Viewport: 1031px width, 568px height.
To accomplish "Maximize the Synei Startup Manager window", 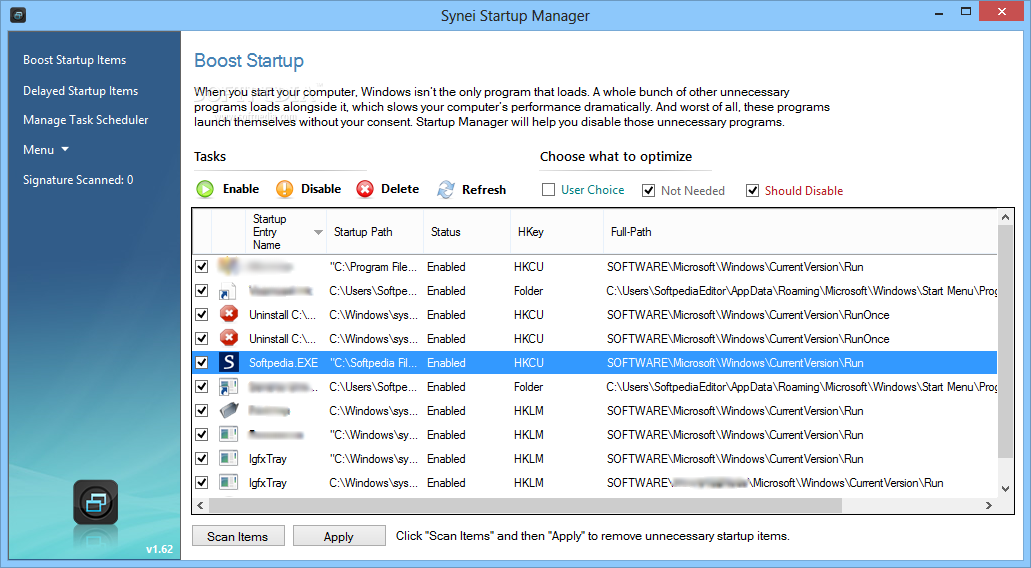I will click(966, 11).
